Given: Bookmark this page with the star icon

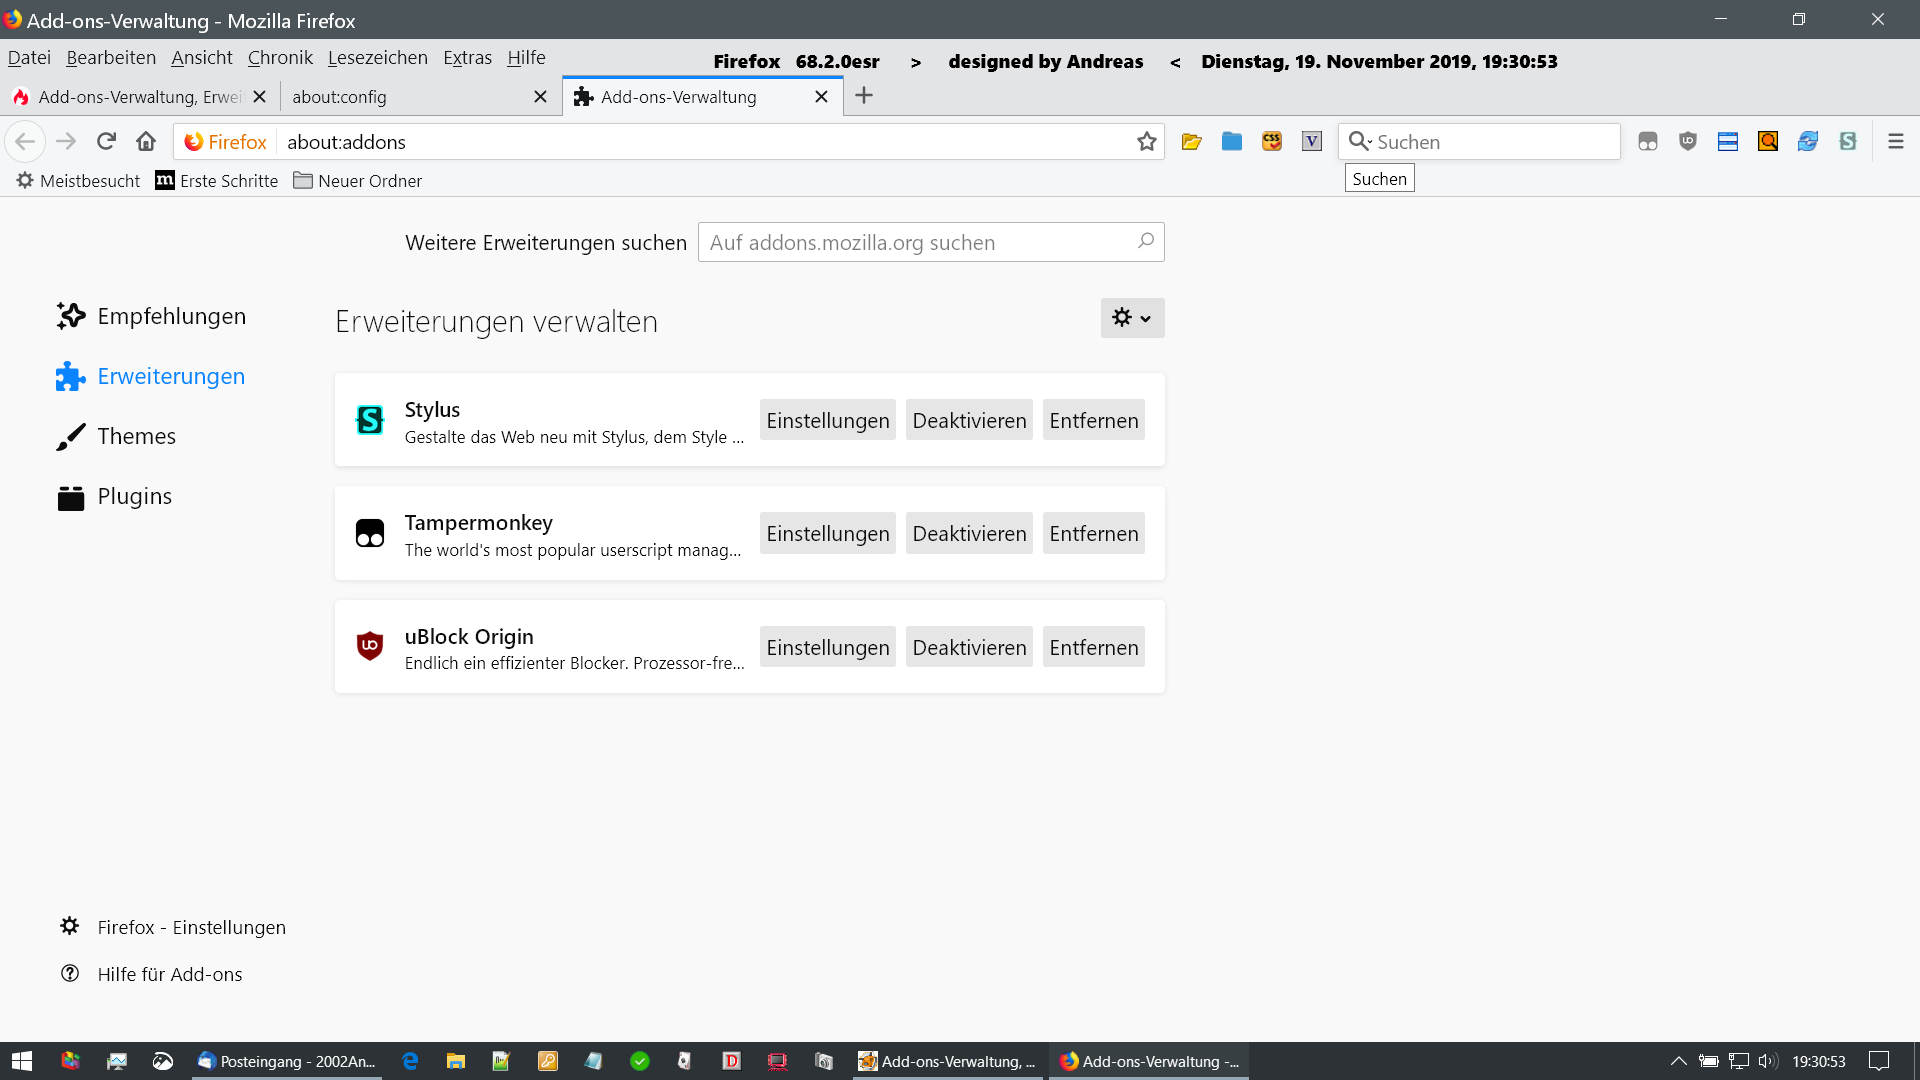Looking at the screenshot, I should (1147, 141).
